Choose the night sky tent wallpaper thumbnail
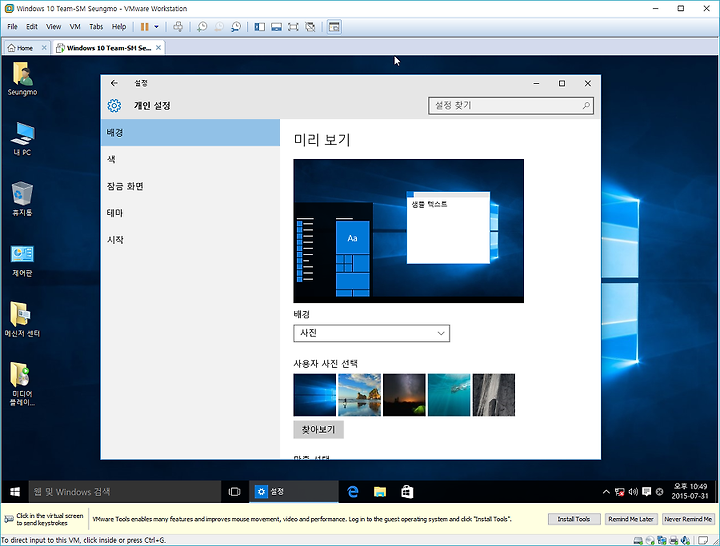The width and height of the screenshot is (720, 546). tap(404, 395)
